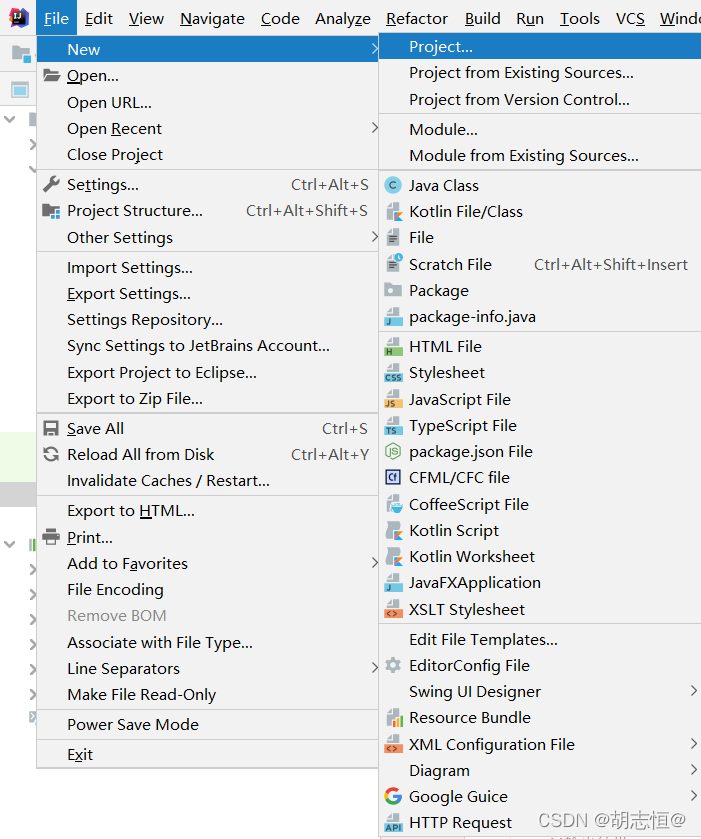This screenshot has height=839, width=701.
Task: Open the Build menu
Action: coord(482,19)
